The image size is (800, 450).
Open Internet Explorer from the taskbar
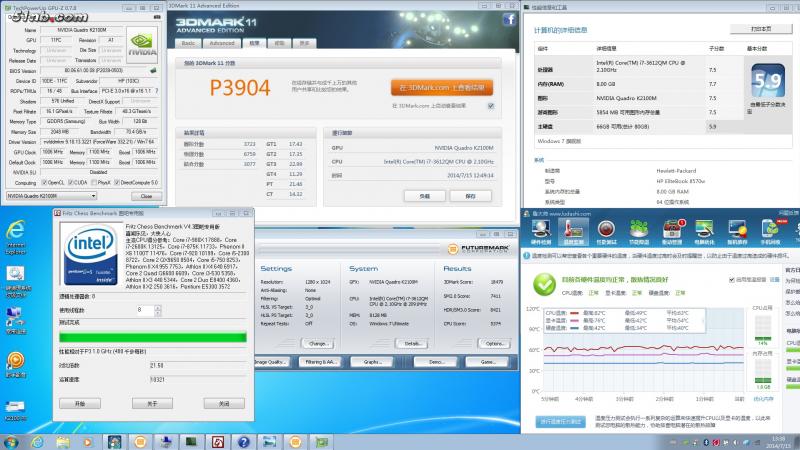[37, 442]
